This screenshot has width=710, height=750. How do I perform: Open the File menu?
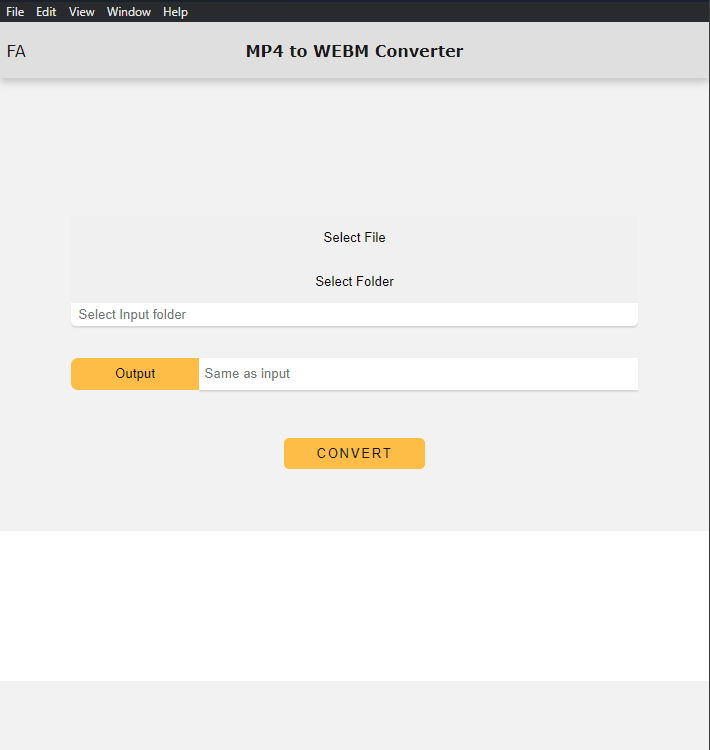click(x=15, y=12)
